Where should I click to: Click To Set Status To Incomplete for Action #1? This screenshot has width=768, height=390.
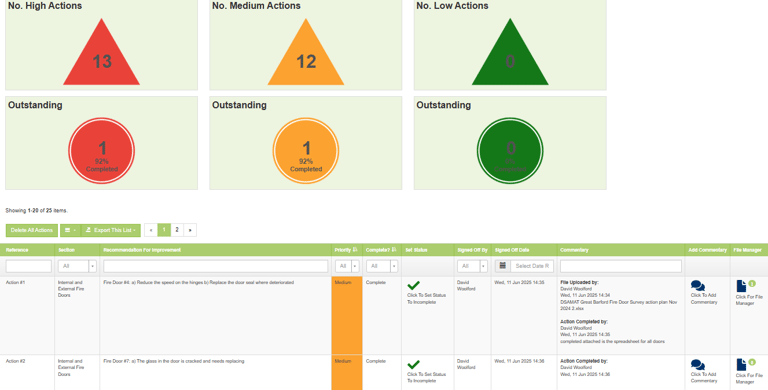(x=427, y=299)
